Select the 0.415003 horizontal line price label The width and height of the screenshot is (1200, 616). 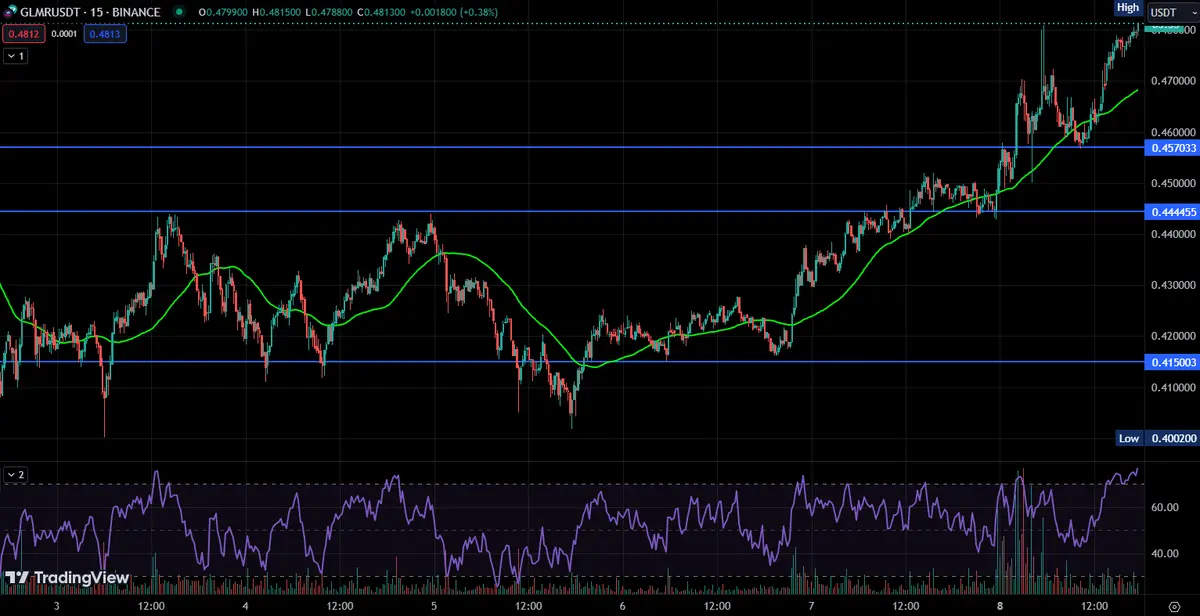point(1173,362)
